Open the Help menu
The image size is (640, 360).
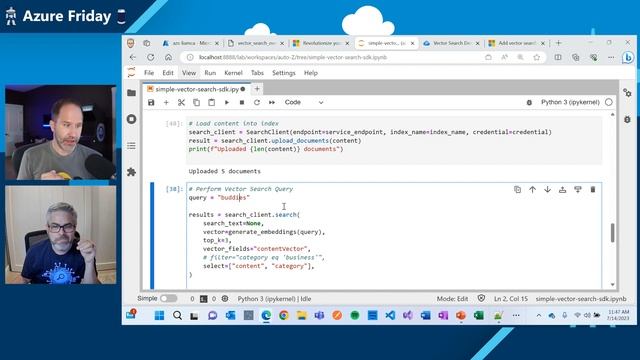pyautogui.click(x=311, y=73)
